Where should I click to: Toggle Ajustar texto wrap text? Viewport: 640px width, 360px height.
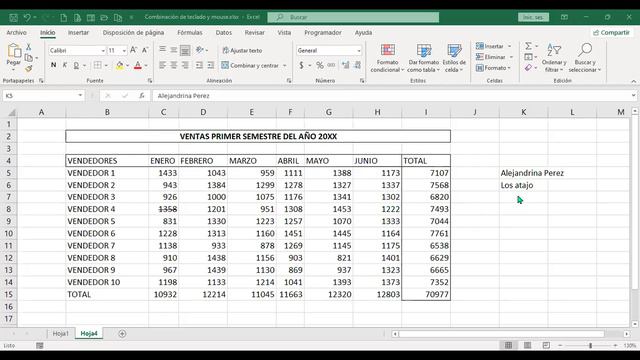[242, 50]
